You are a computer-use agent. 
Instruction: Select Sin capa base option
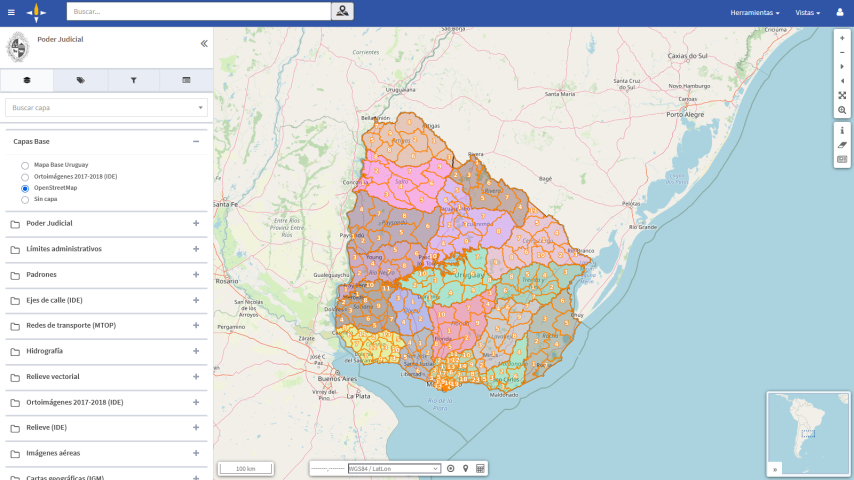point(25,200)
